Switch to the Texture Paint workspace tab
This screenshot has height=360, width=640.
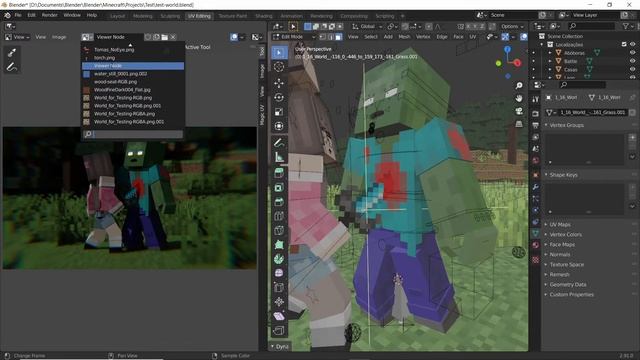click(x=233, y=16)
